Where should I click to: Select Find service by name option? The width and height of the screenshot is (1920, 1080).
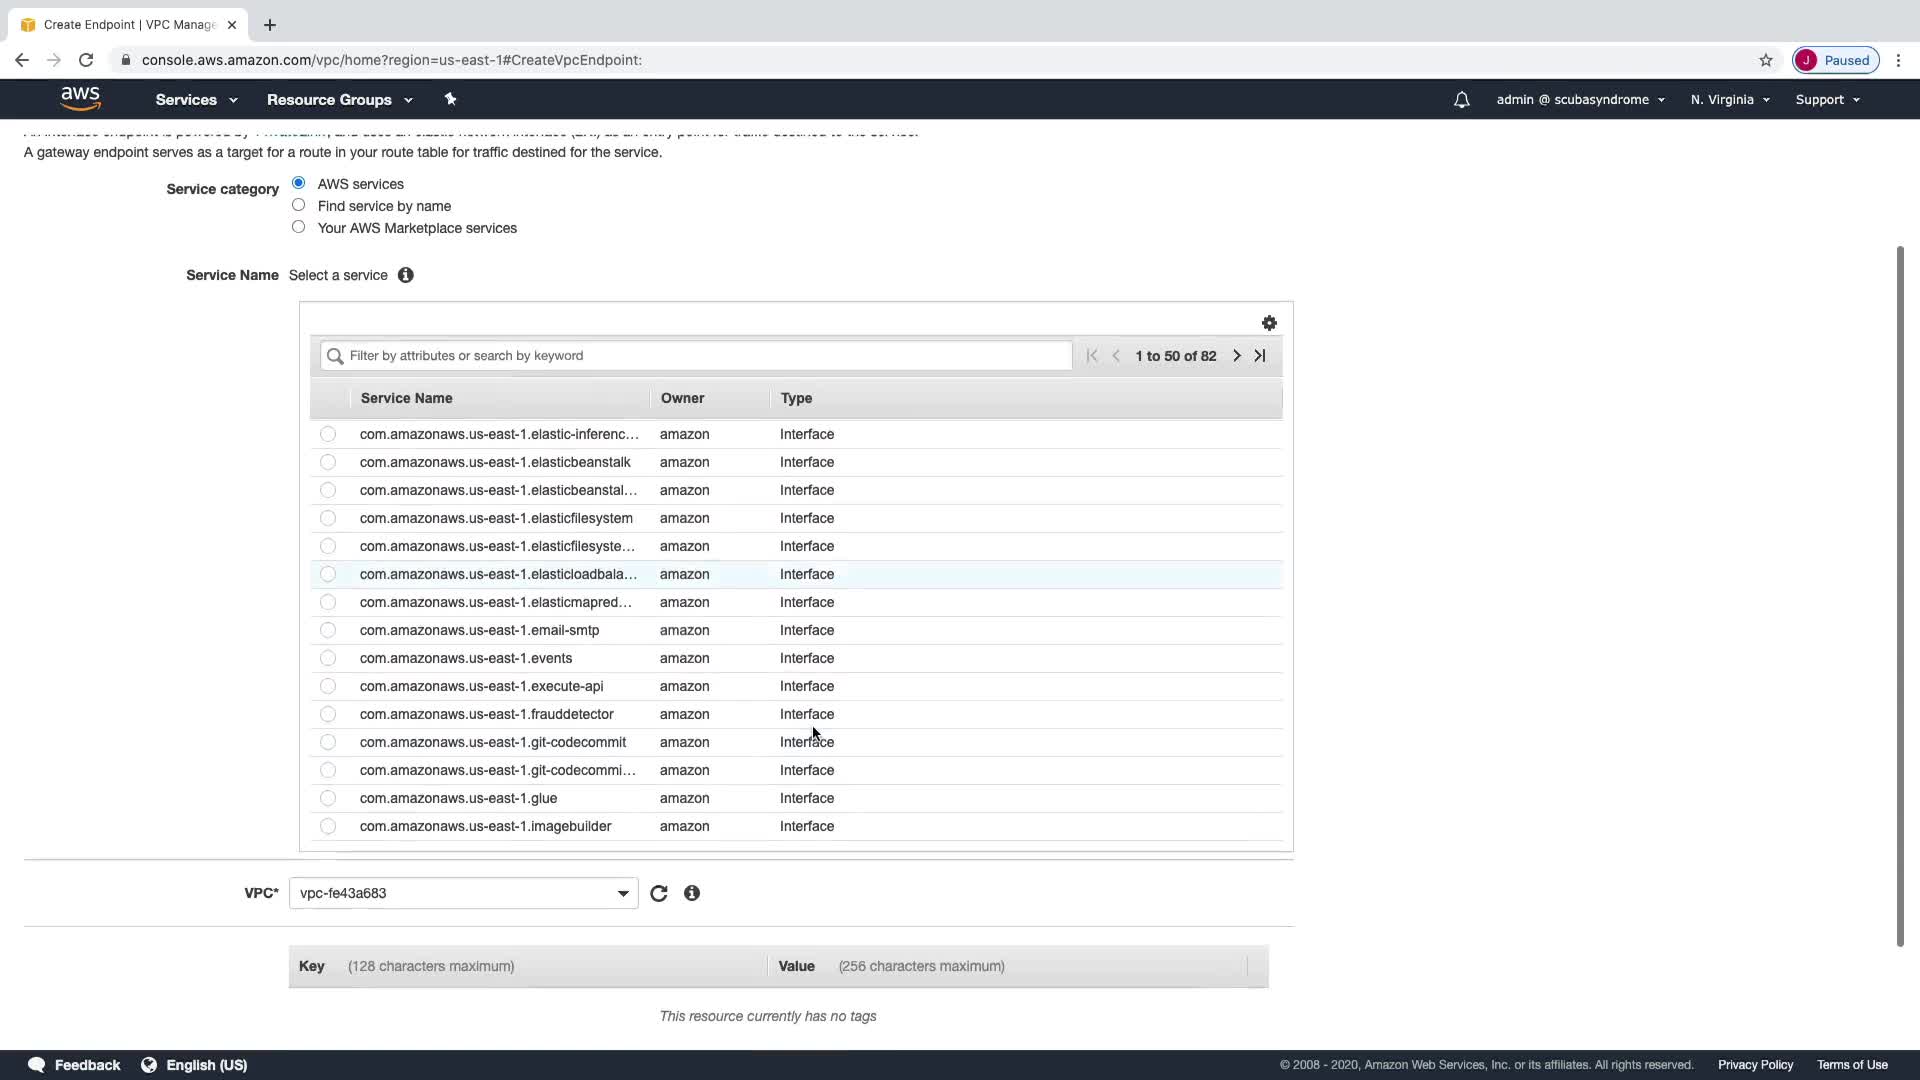click(x=298, y=205)
